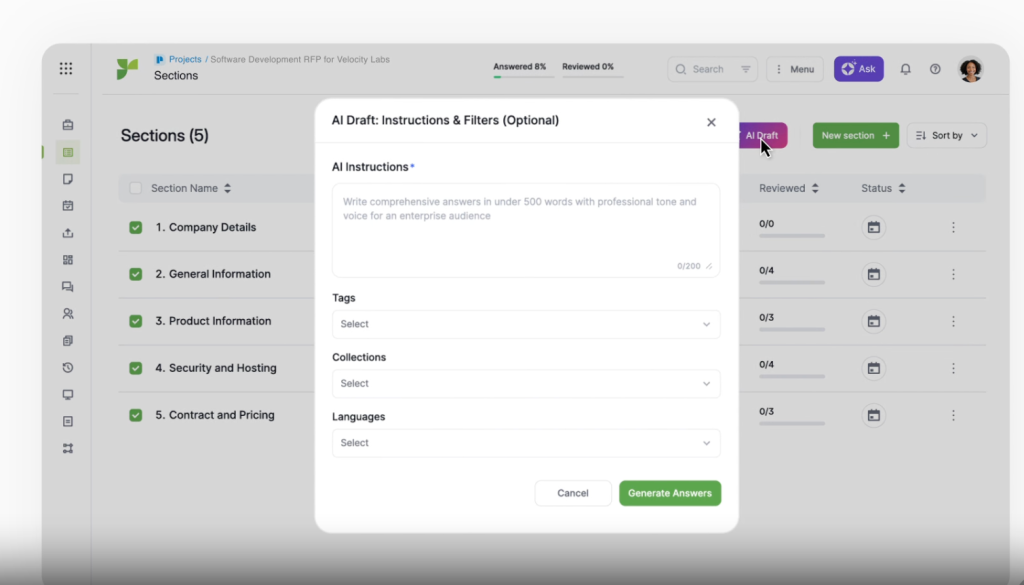Image resolution: width=1024 pixels, height=585 pixels.
Task: Open the calendar tasks icon in sidebar
Action: point(67,205)
